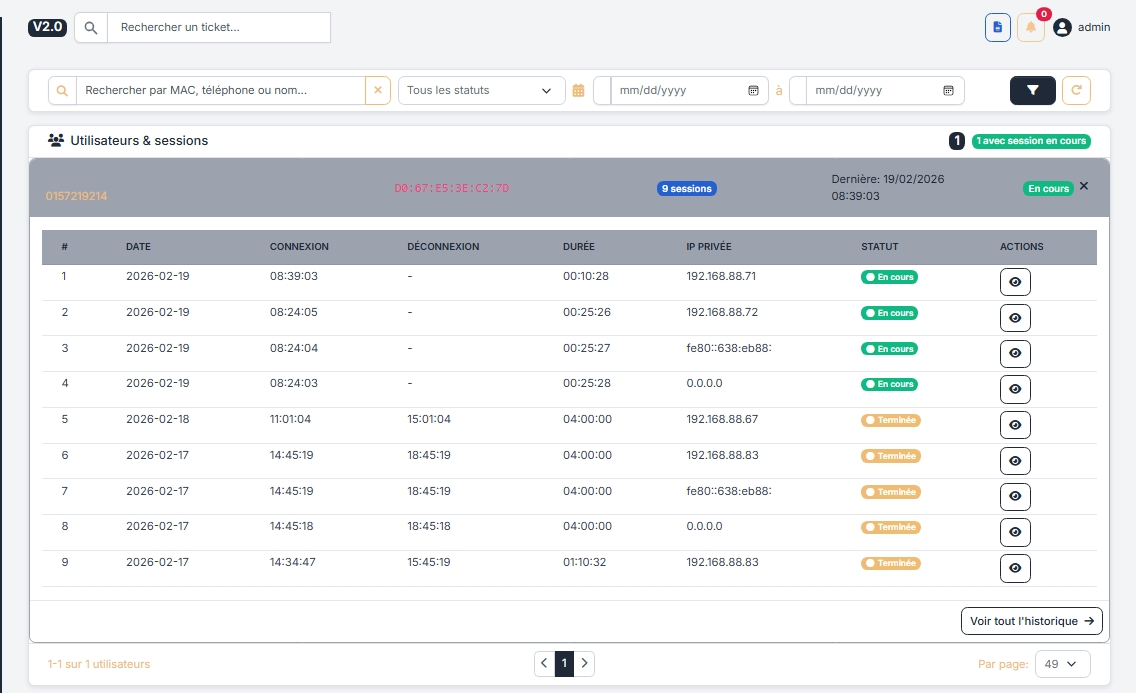The image size is (1136, 693).
Task: Select page 1 in pagination
Action: point(564,663)
